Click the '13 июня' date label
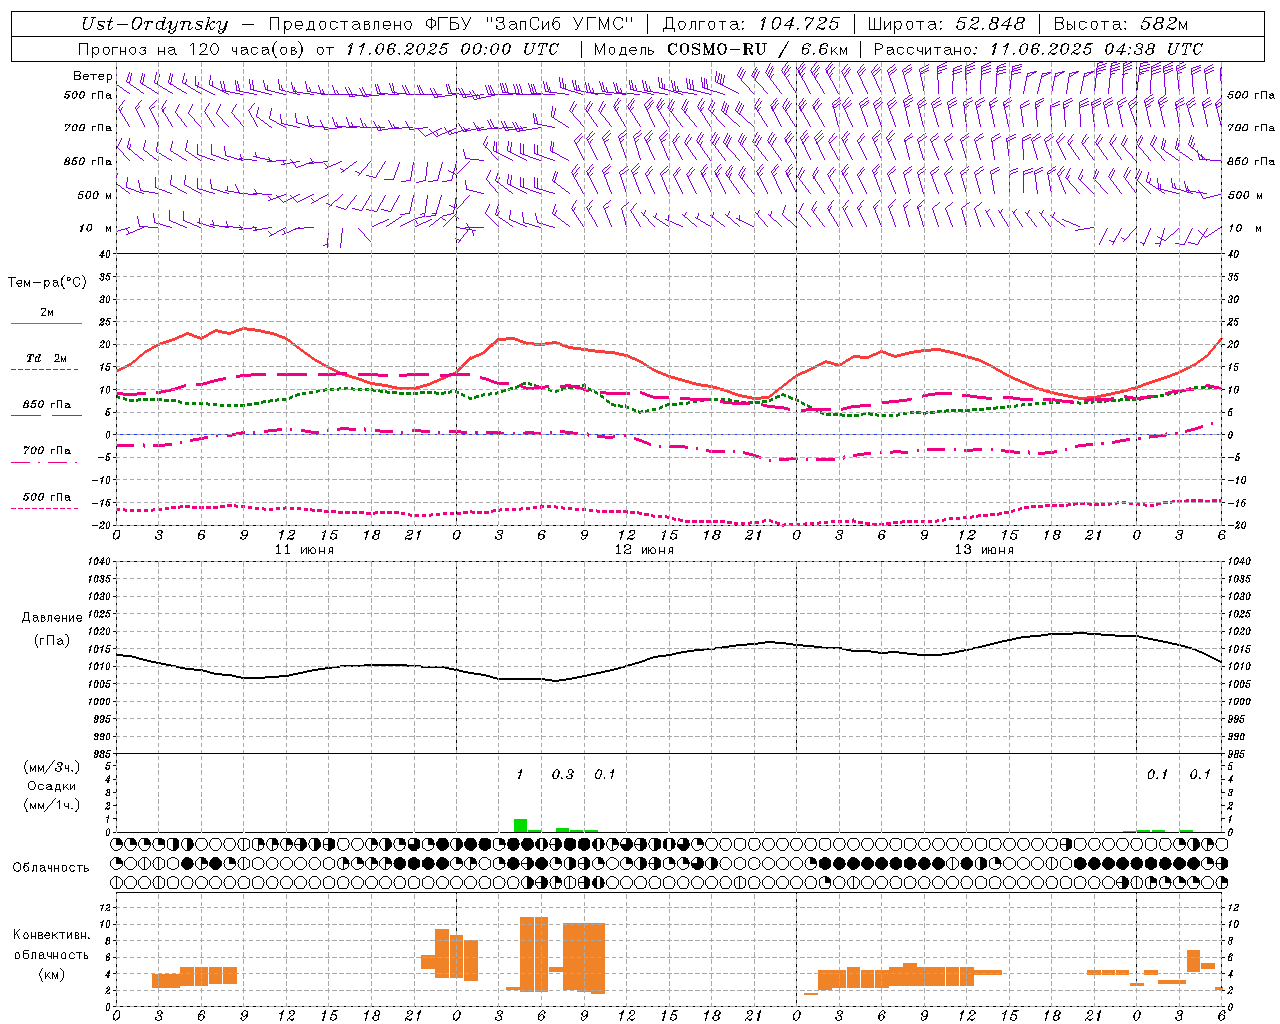Screen dimensions: 1280x1024 click(x=984, y=550)
